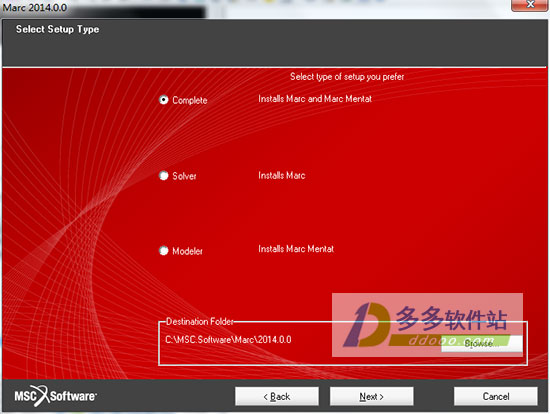
Task: Click the destination path C:\MSC.Software\Marc\2014.0.0
Action: tap(228, 340)
